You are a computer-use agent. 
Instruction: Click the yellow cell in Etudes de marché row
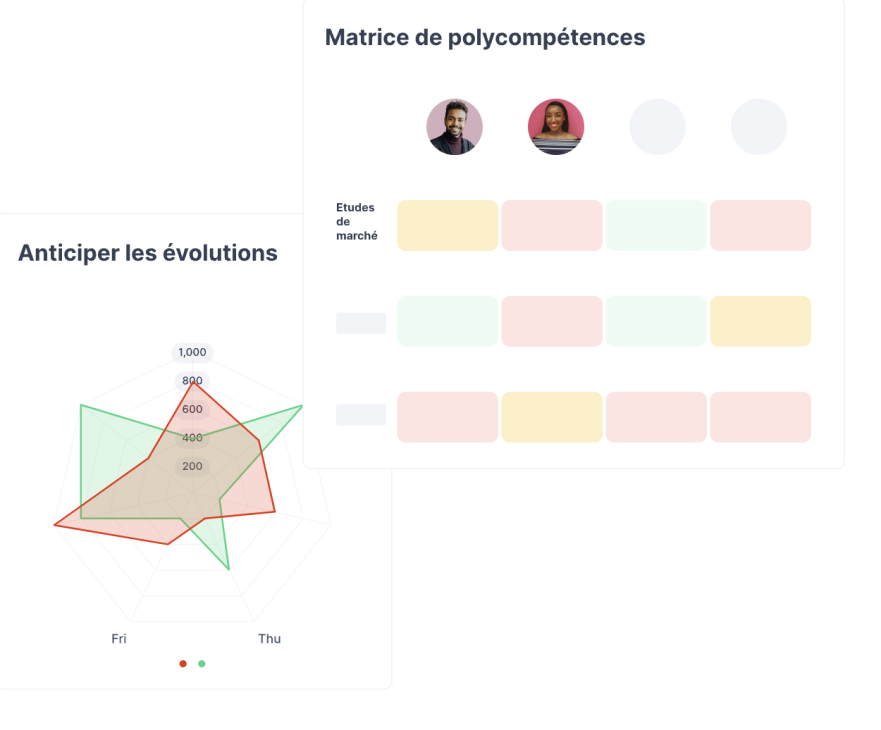(447, 225)
